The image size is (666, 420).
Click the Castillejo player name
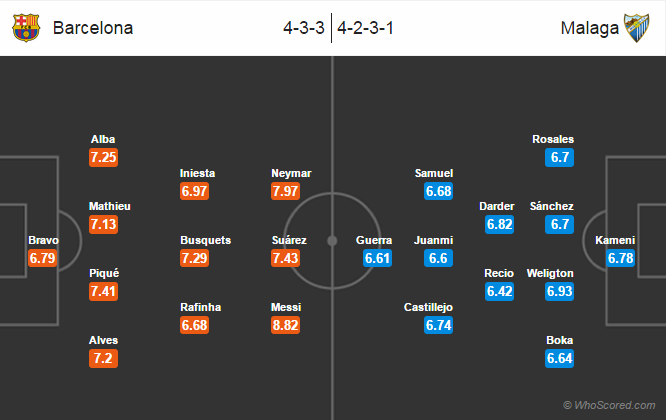(x=428, y=307)
